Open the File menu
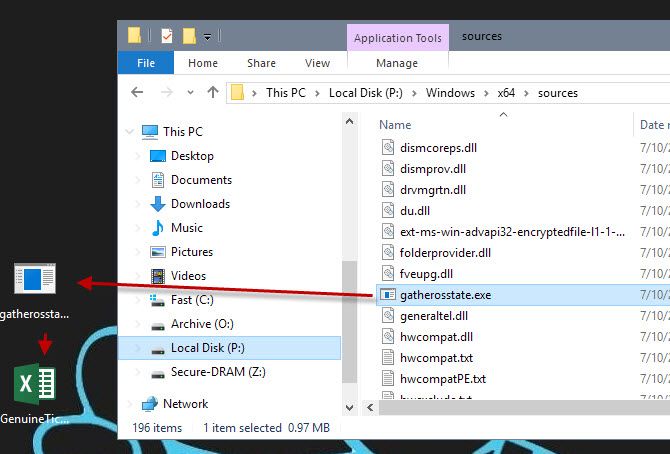This screenshot has height=454, width=670. tap(146, 63)
